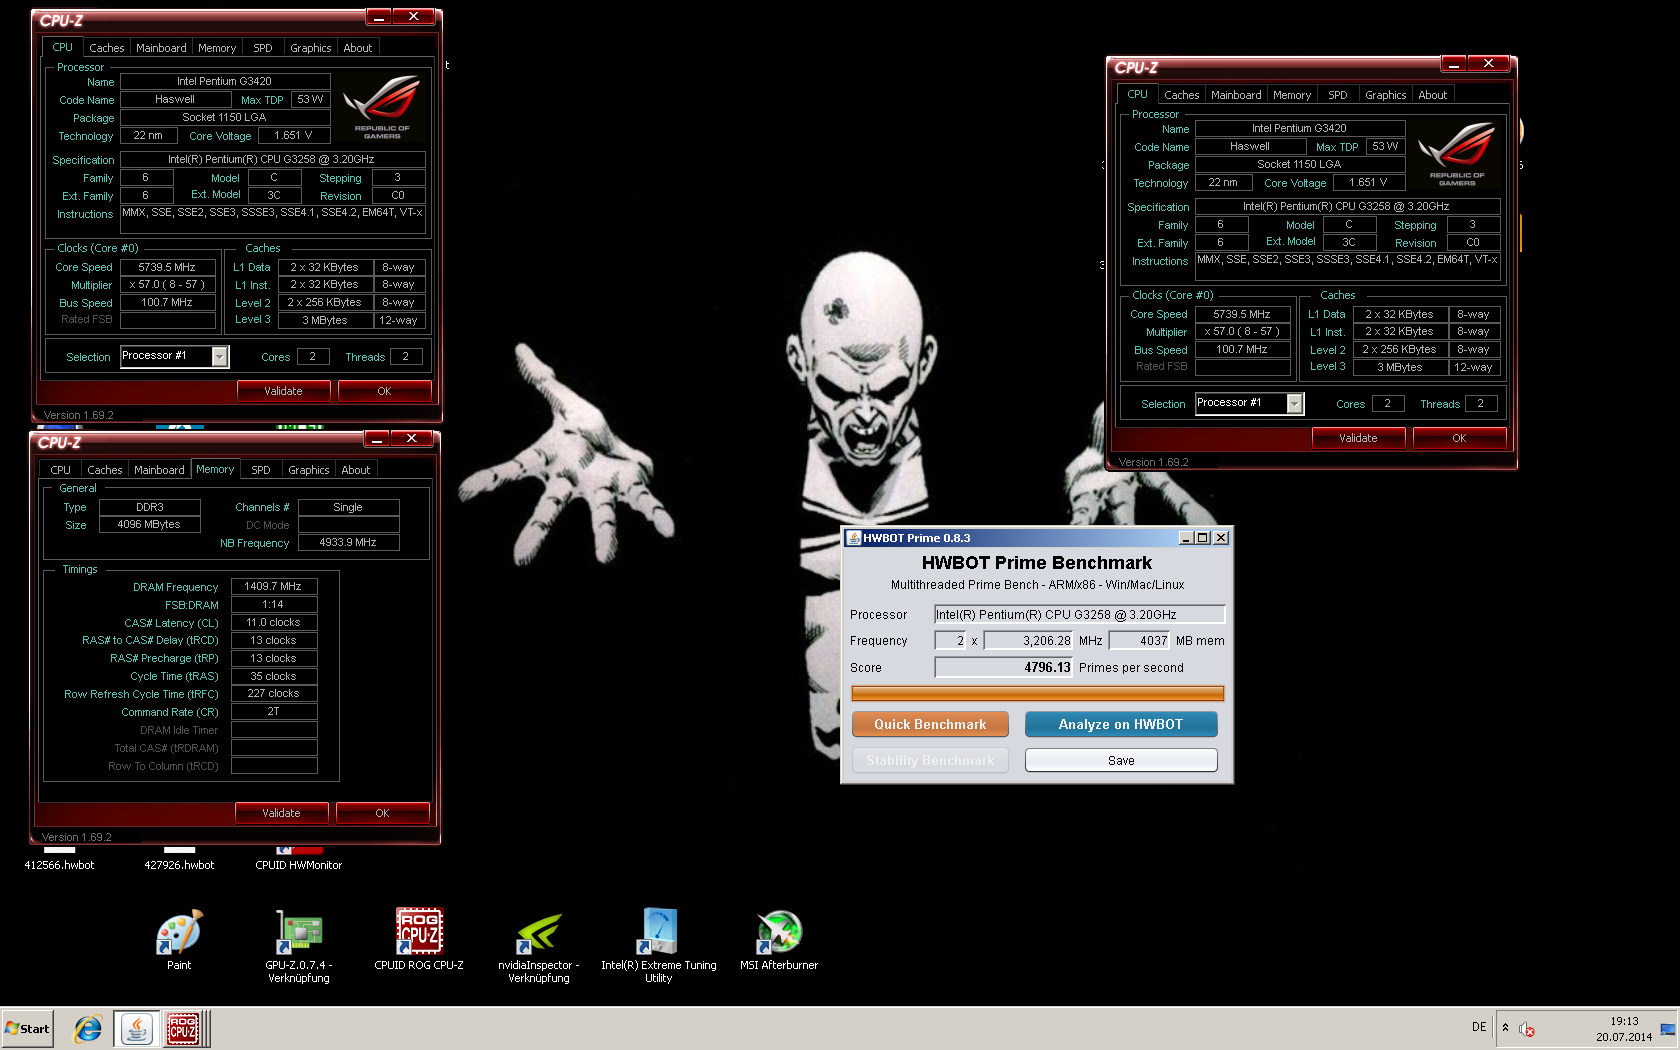The width and height of the screenshot is (1680, 1050).
Task: Open Caches tab in Memory CPU-Z window
Action: [105, 470]
